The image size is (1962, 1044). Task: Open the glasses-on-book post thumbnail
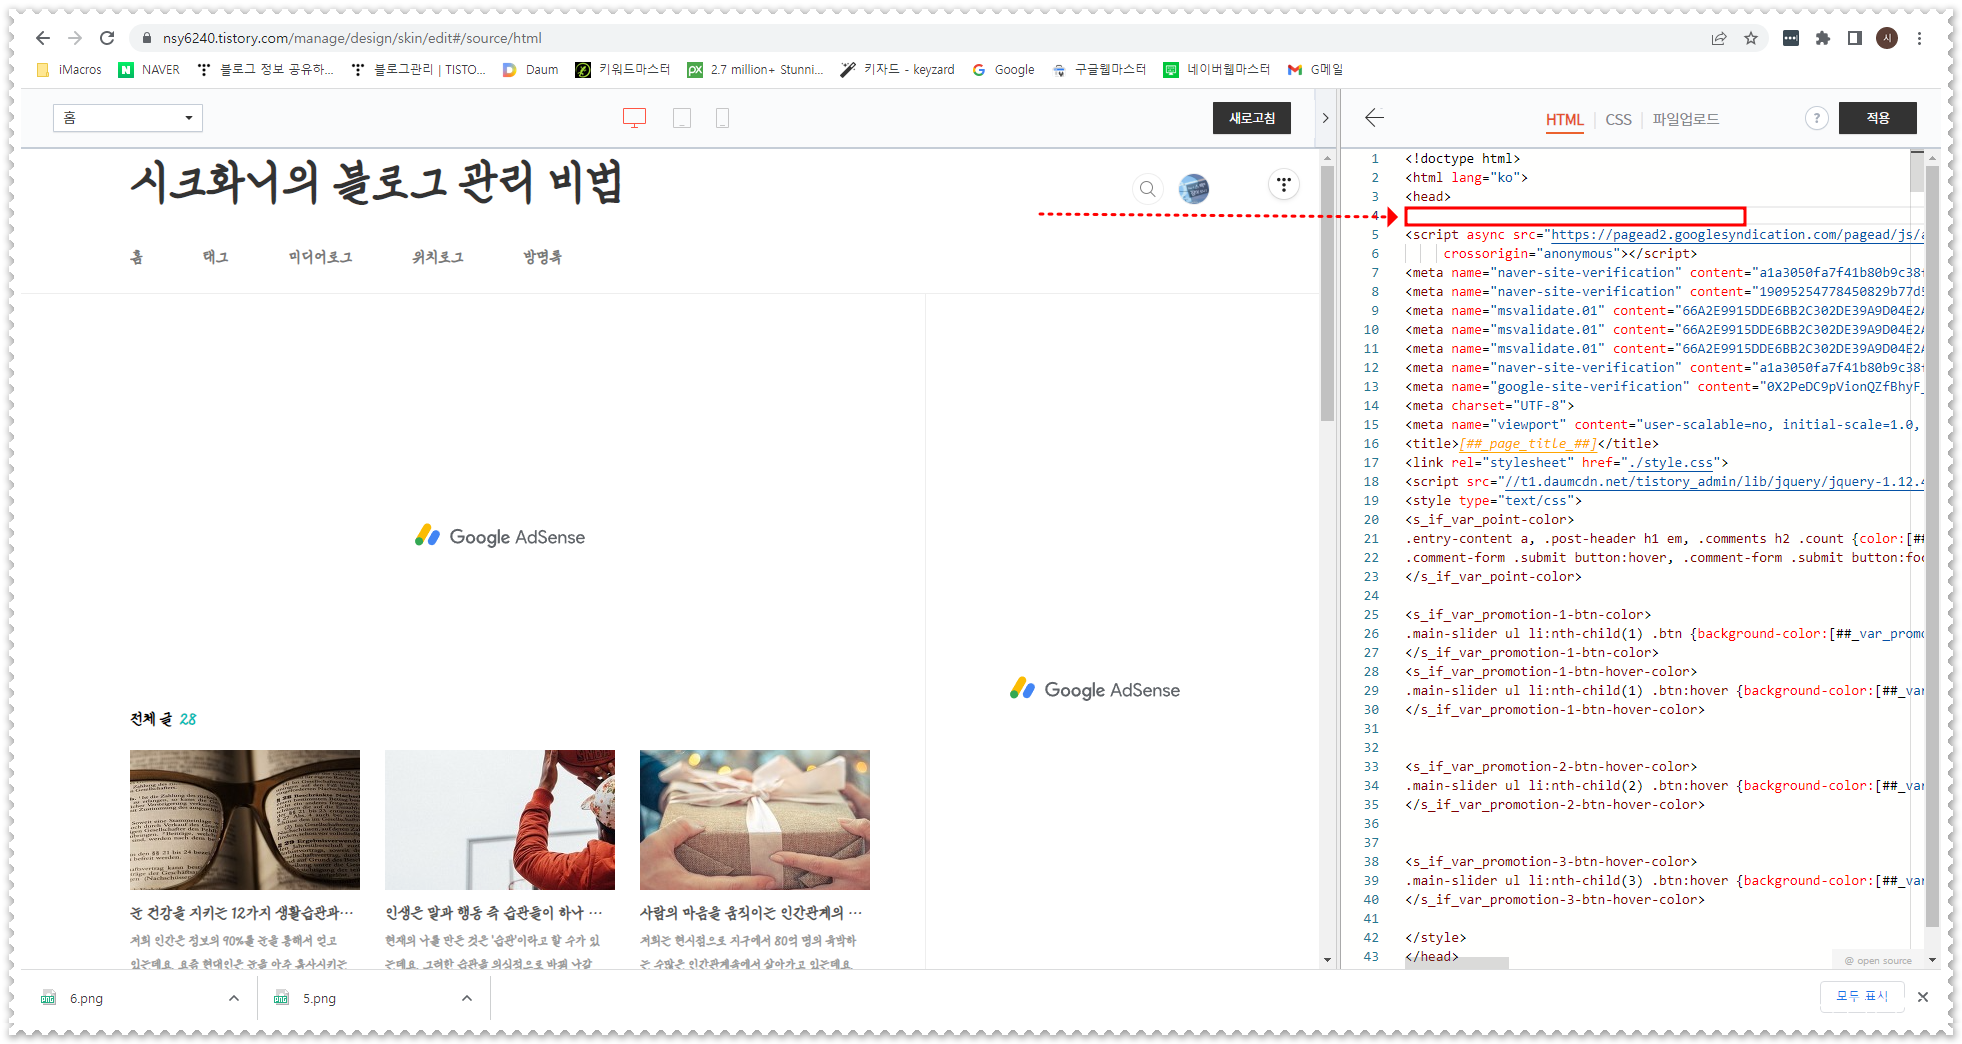(x=245, y=820)
